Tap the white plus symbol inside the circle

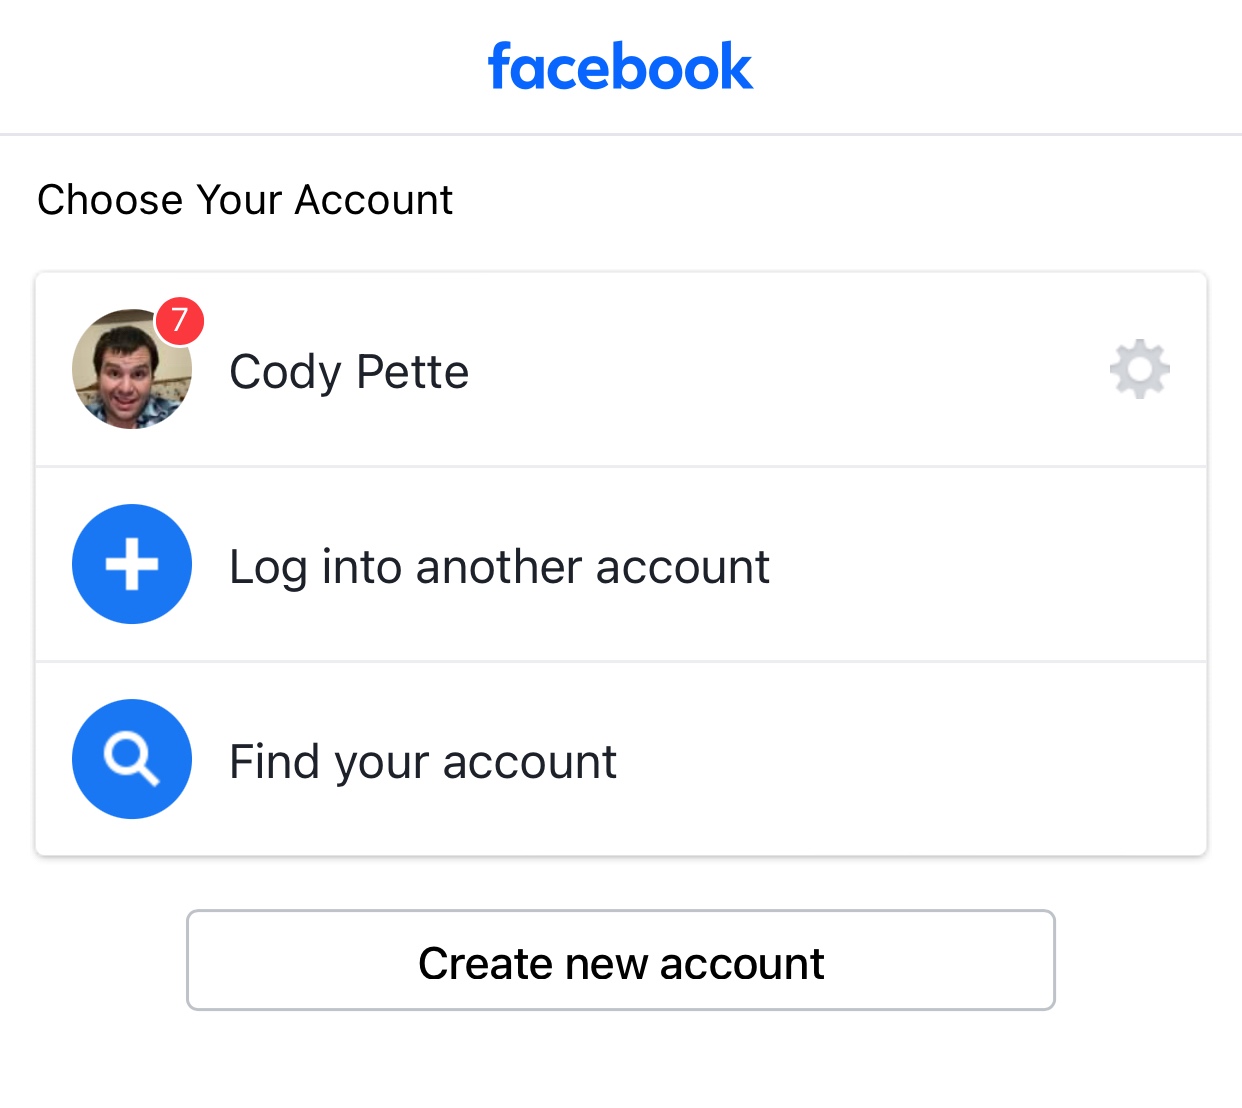(132, 564)
